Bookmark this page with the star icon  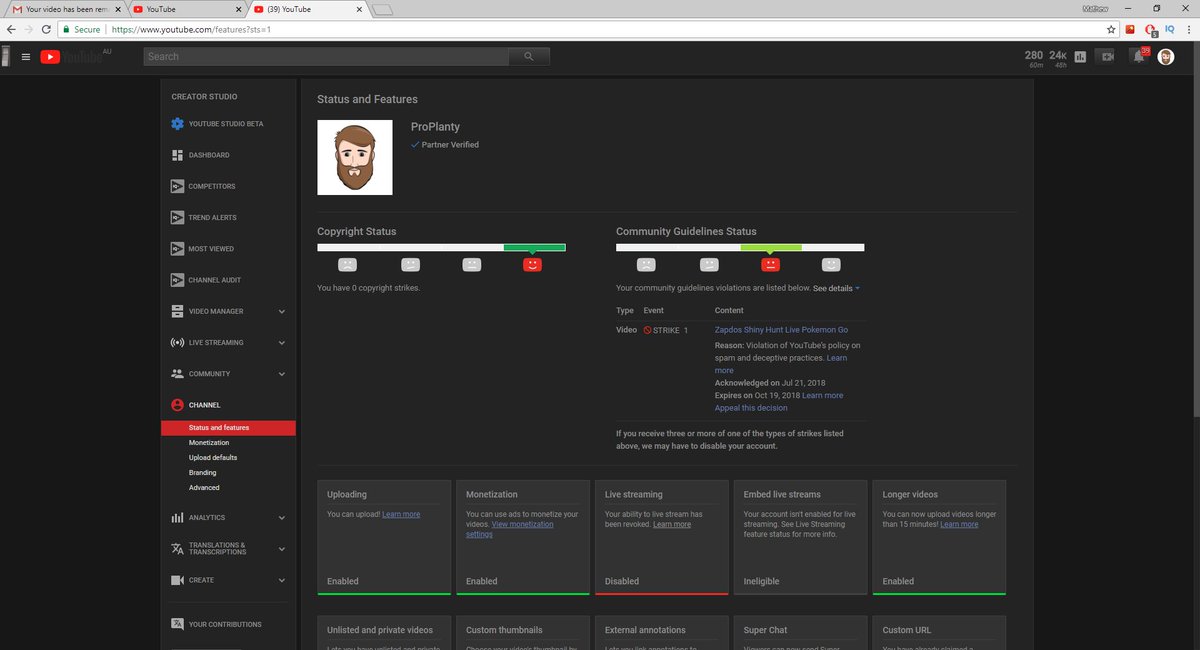[x=1110, y=30]
